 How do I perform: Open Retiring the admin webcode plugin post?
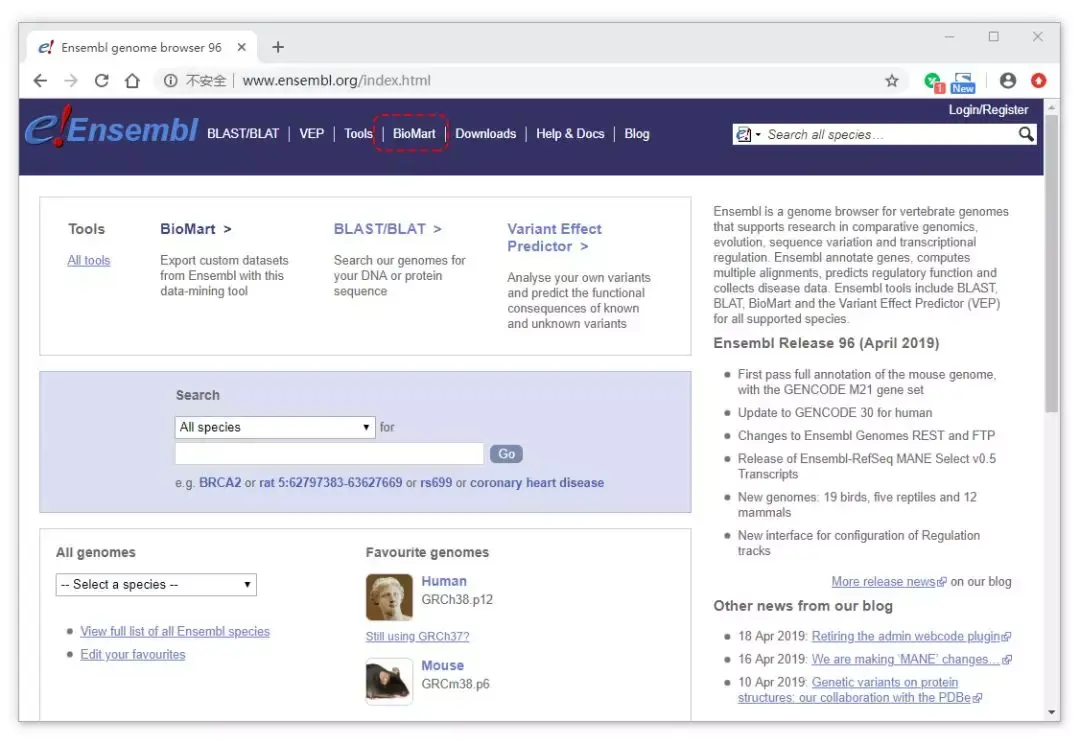(x=906, y=636)
